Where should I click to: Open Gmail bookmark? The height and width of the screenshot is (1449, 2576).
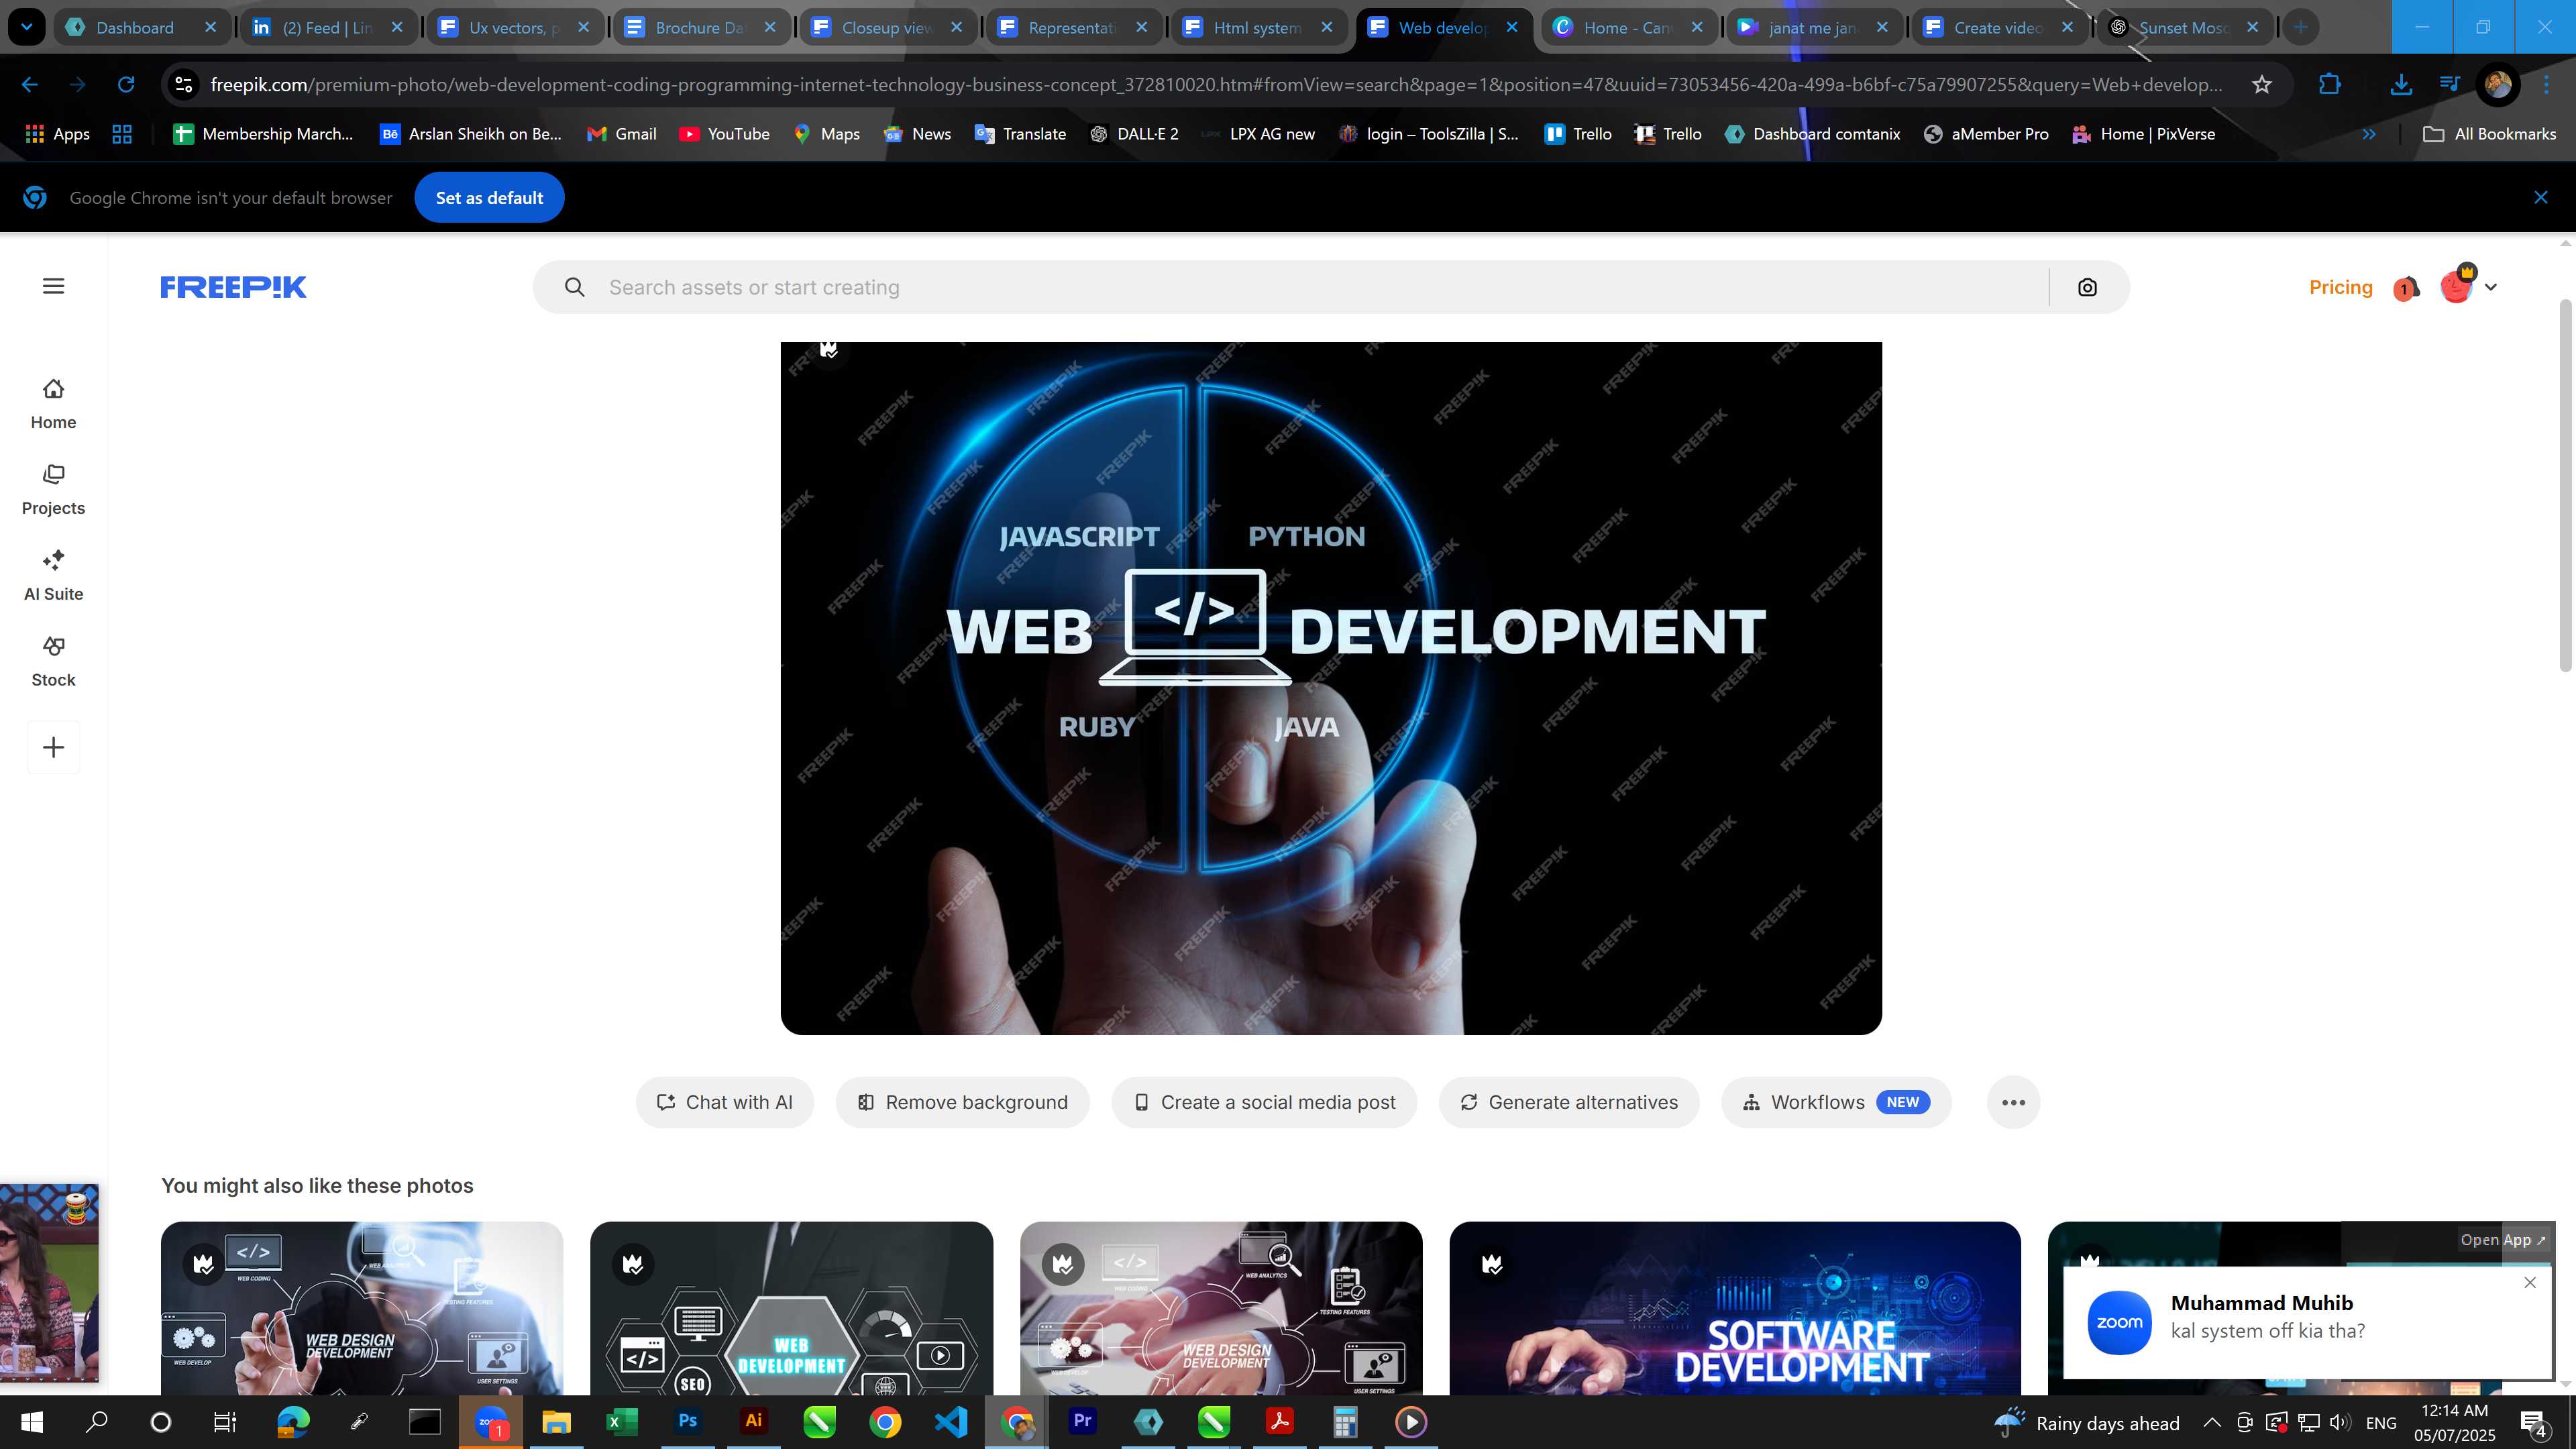point(621,134)
